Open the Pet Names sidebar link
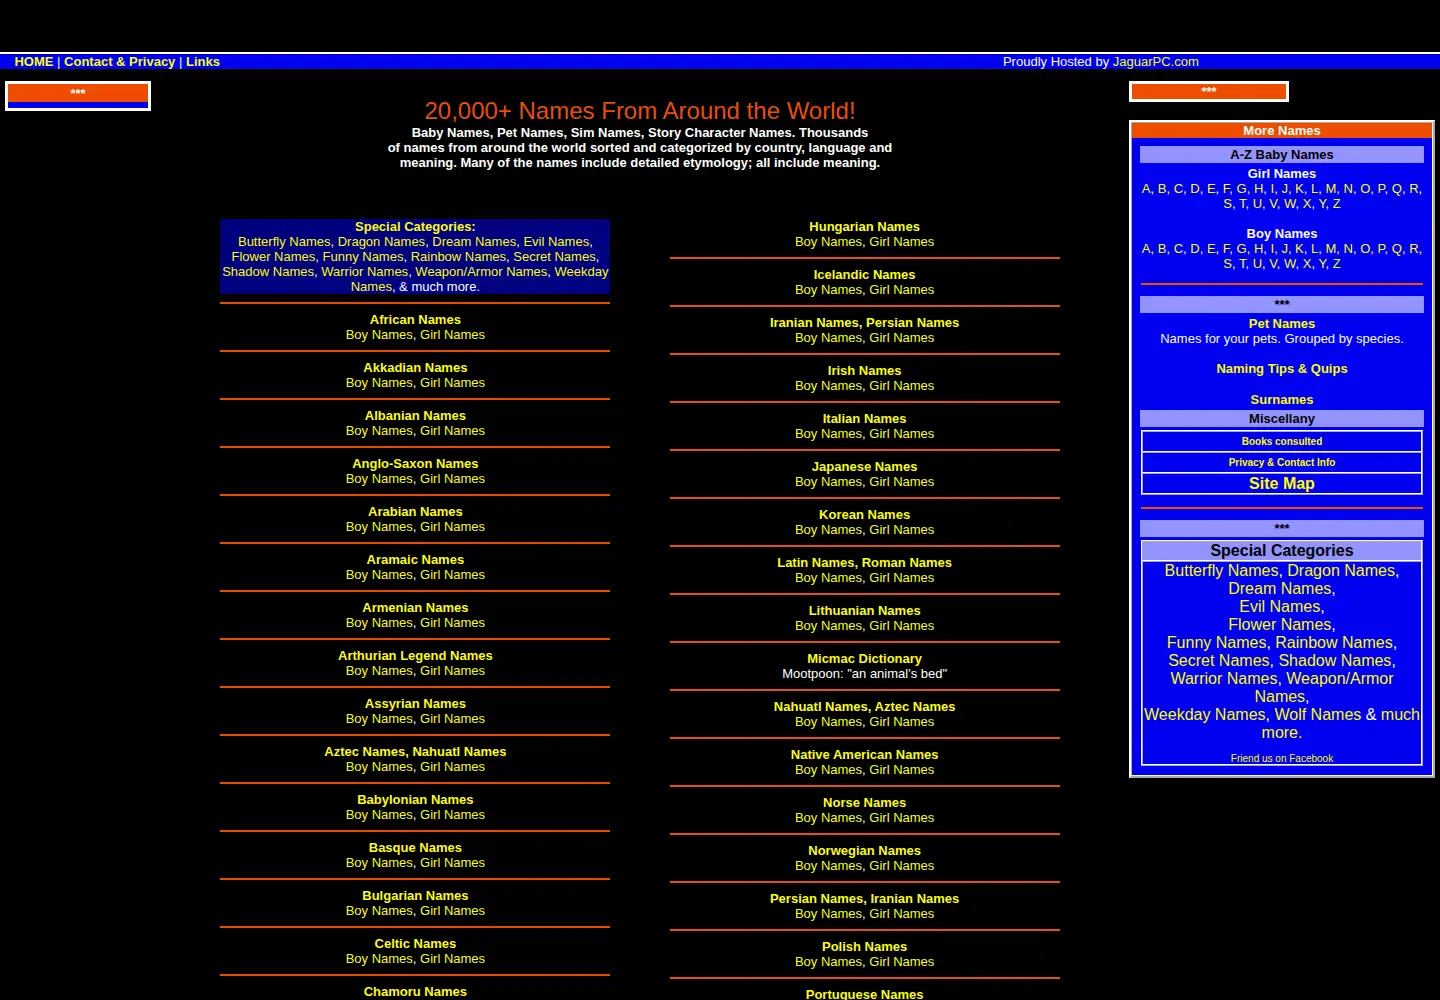This screenshot has height=1000, width=1440. coord(1281,324)
